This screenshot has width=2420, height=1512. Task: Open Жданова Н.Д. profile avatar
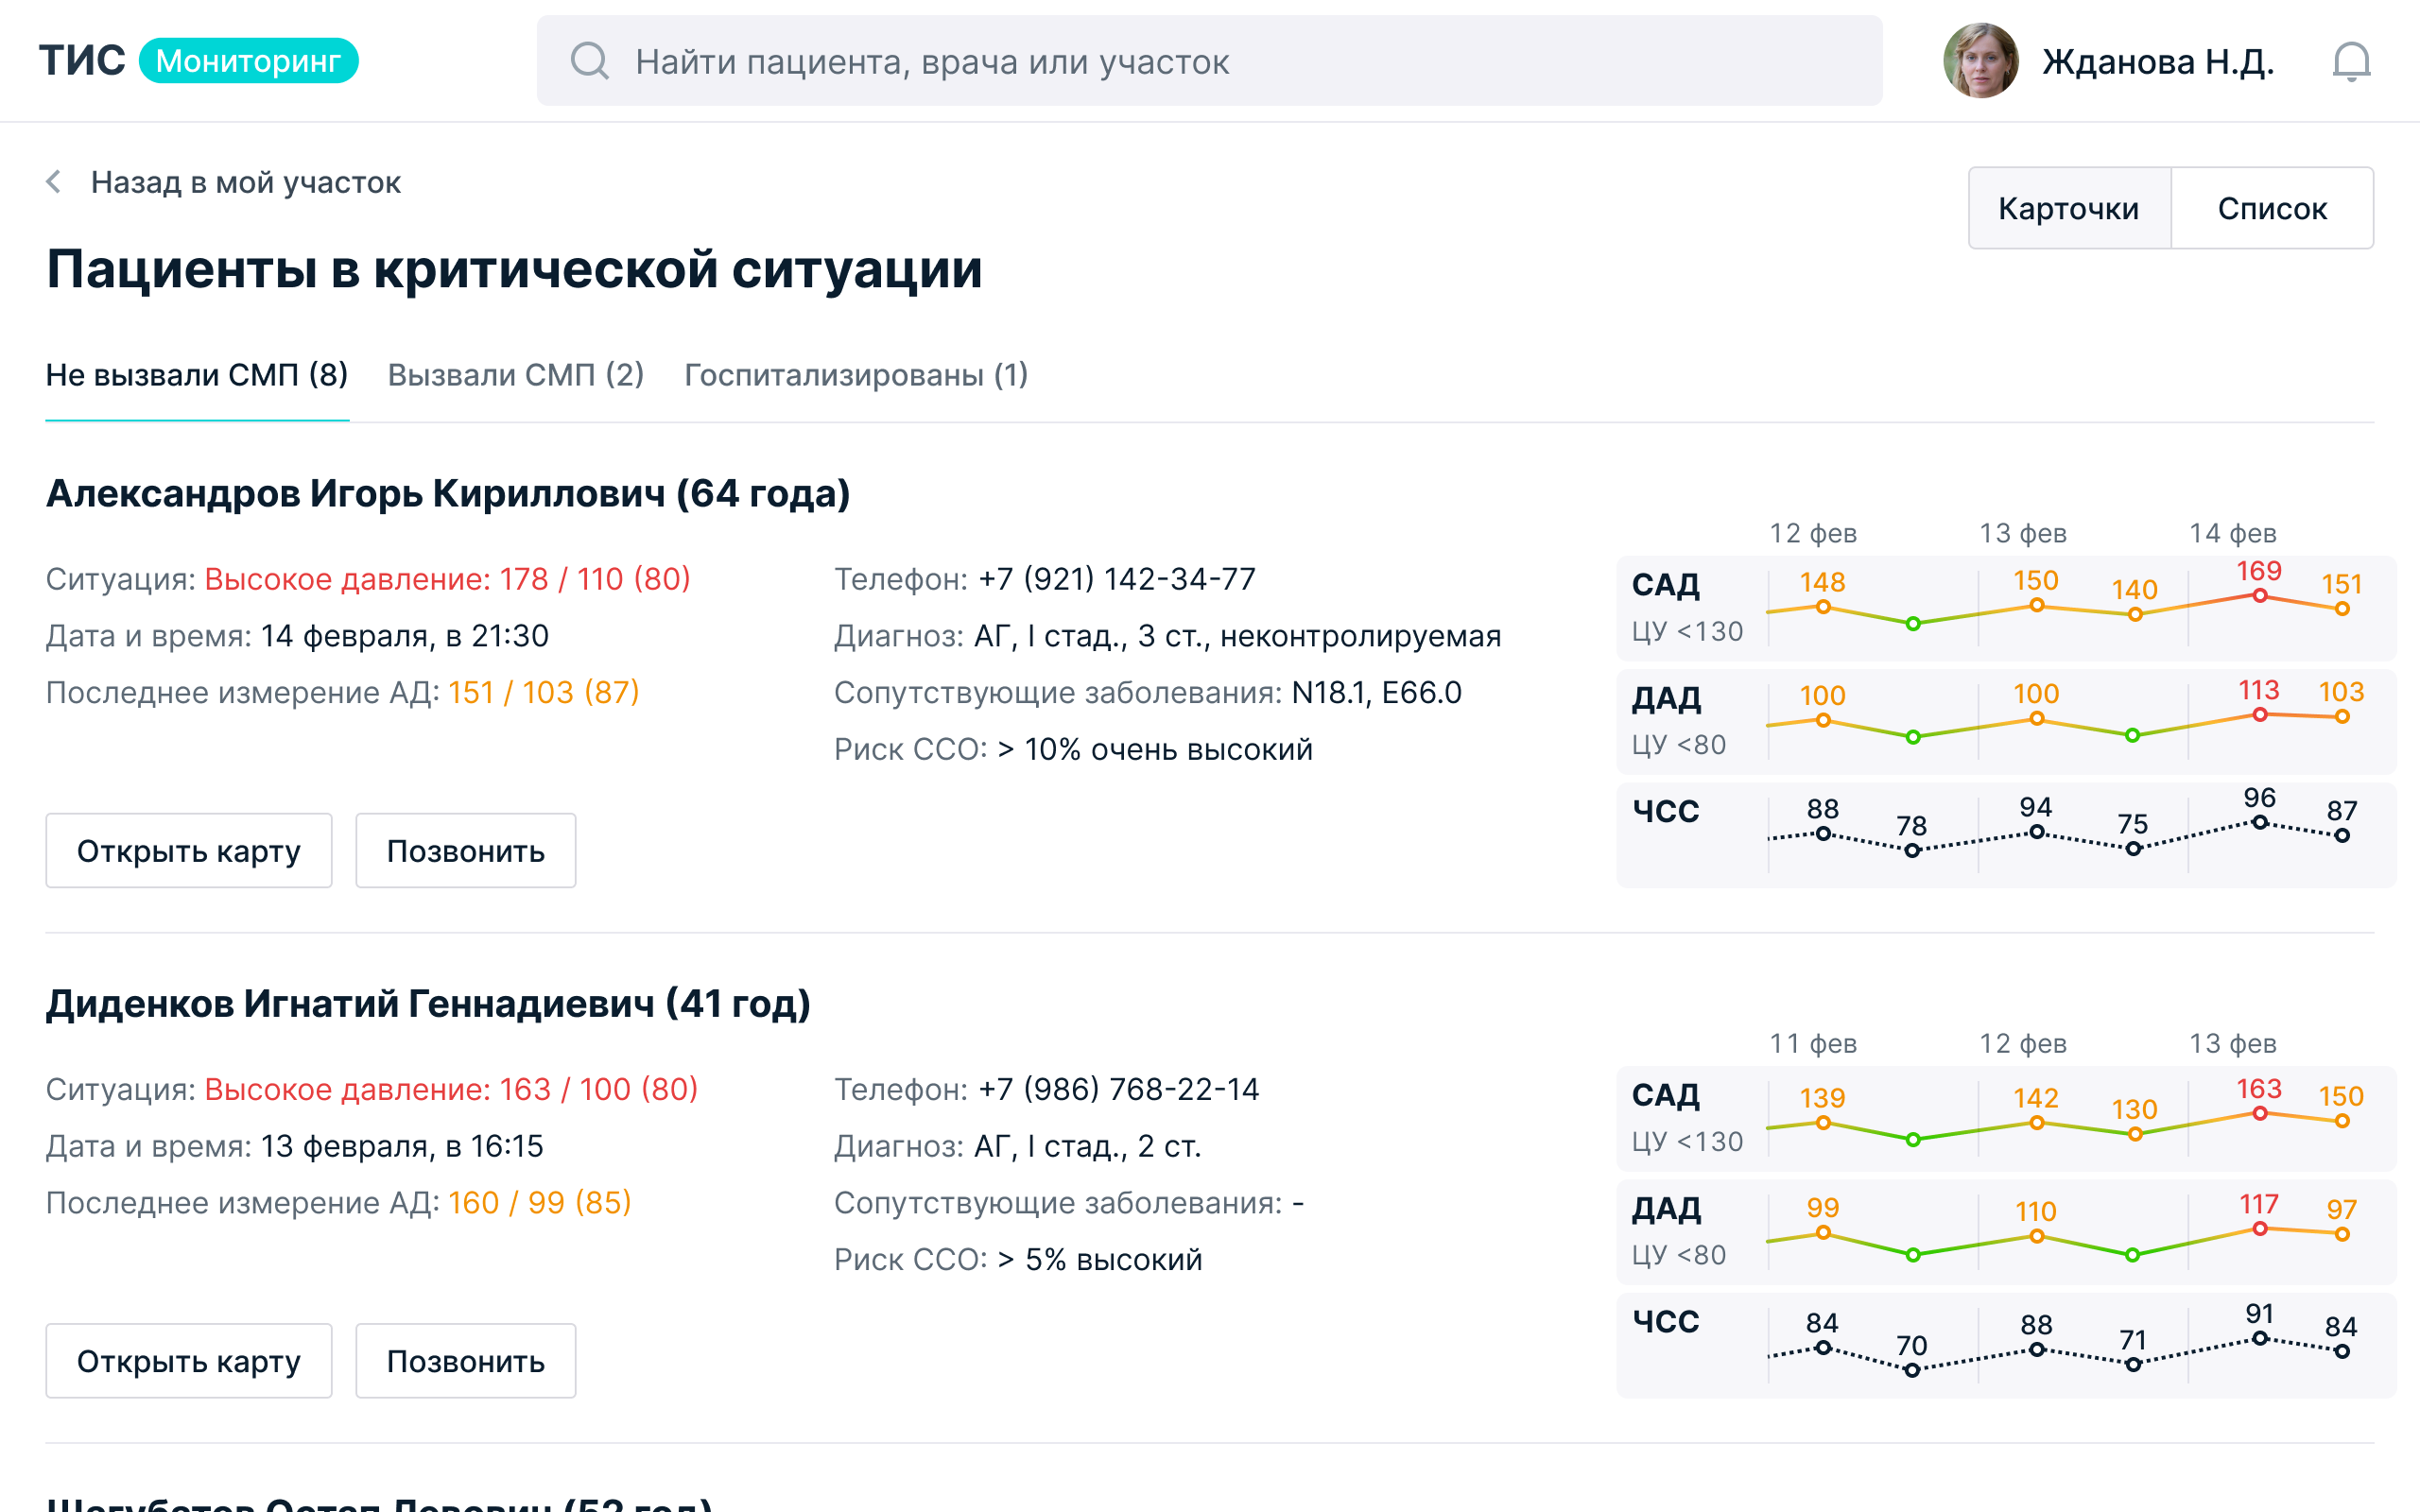(x=1980, y=61)
